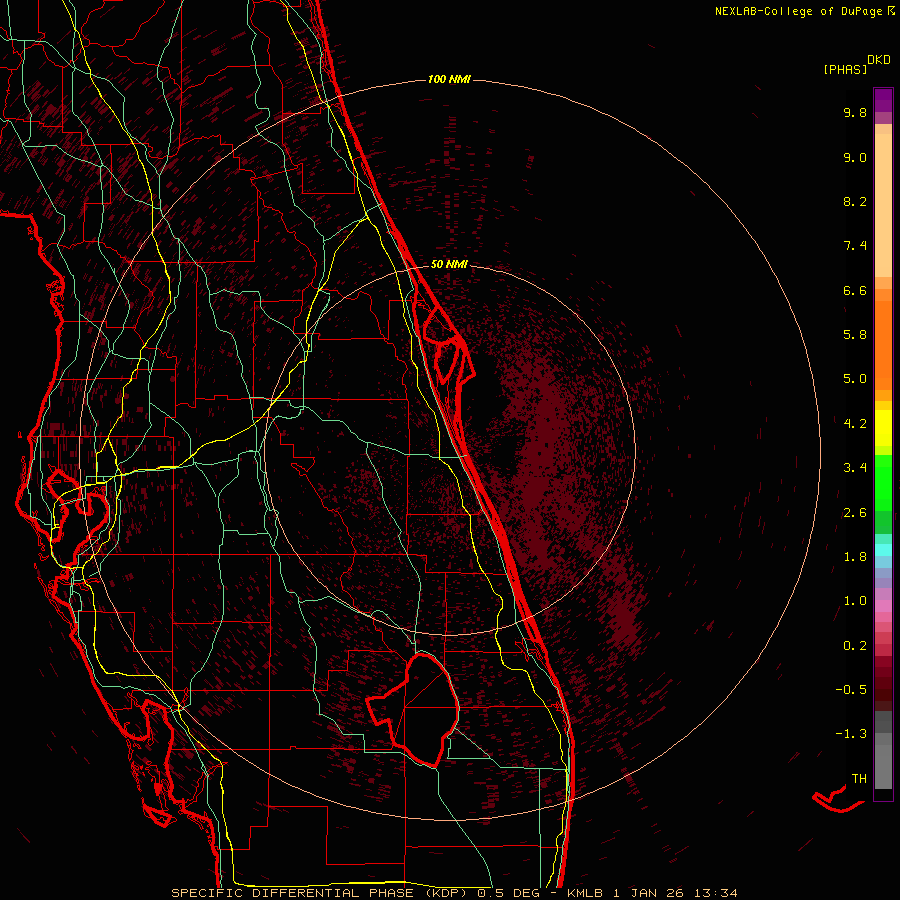Select the 1.0 value on color scale
The image size is (900, 900).
pyautogui.click(x=855, y=601)
